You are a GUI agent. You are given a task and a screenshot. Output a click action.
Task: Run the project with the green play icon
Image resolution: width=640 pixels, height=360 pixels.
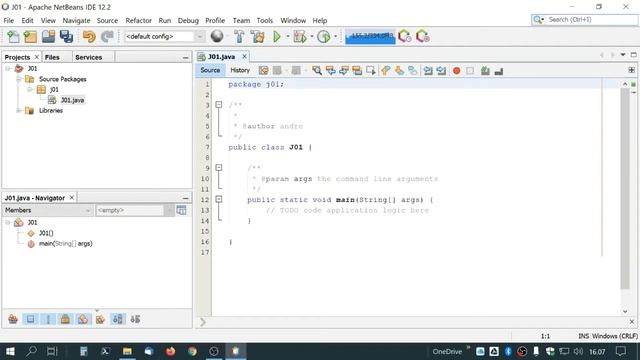pos(277,37)
